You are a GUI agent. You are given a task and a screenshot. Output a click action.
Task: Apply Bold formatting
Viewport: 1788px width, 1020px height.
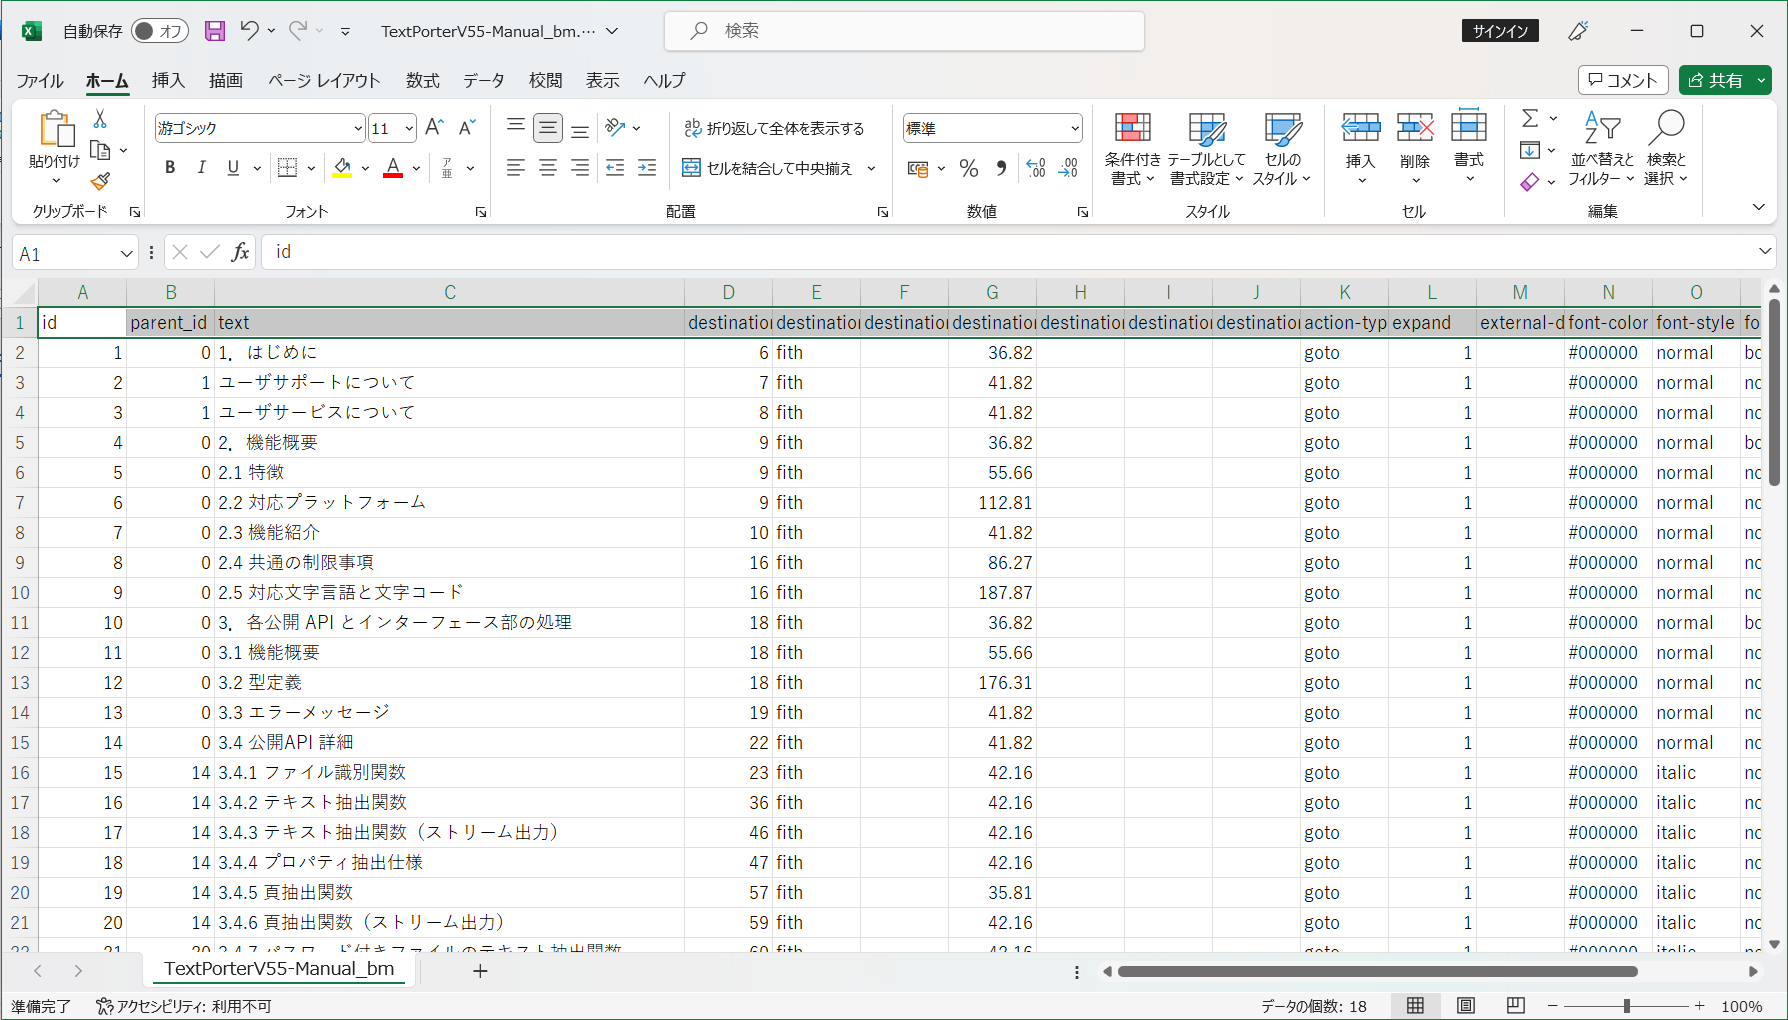170,168
